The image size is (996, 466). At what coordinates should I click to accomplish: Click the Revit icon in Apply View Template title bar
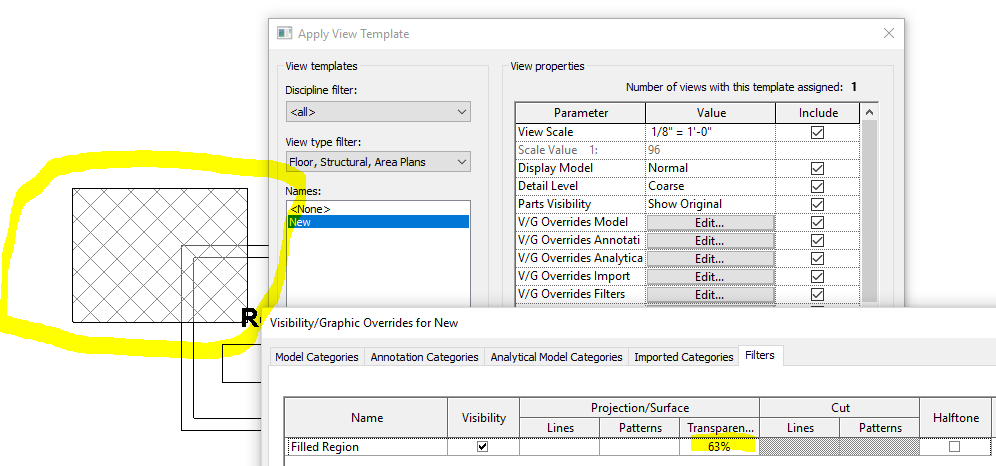pyautogui.click(x=284, y=34)
